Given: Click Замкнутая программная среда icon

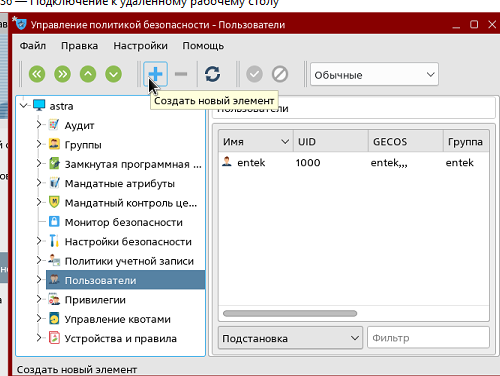Looking at the screenshot, I should [54, 163].
